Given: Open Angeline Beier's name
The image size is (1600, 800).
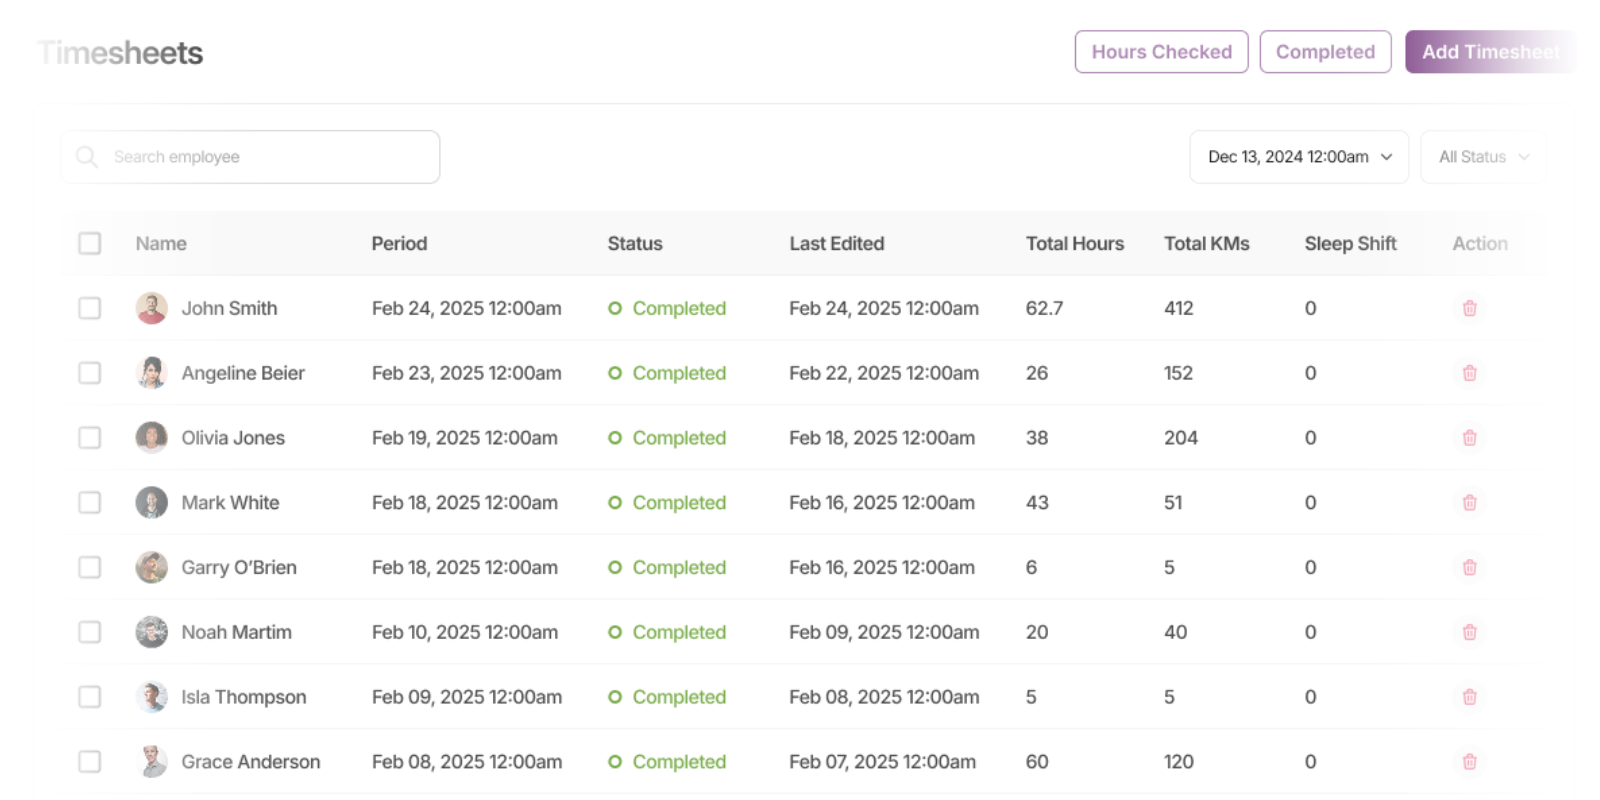Looking at the screenshot, I should pos(243,373).
